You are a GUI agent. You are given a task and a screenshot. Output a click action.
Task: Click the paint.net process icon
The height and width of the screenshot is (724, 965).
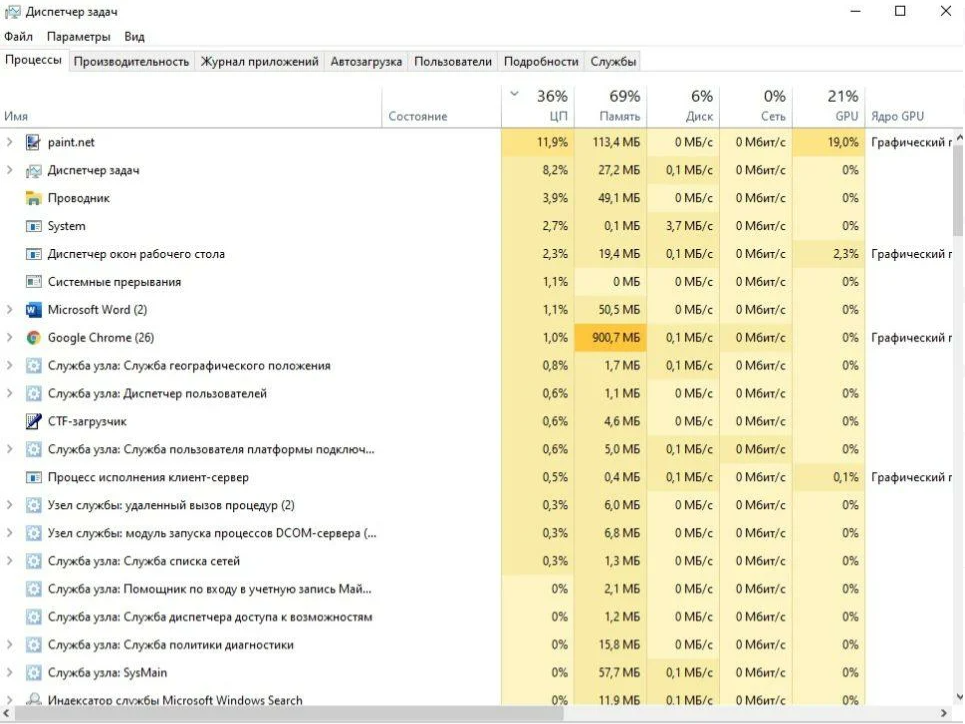pyautogui.click(x=33, y=142)
